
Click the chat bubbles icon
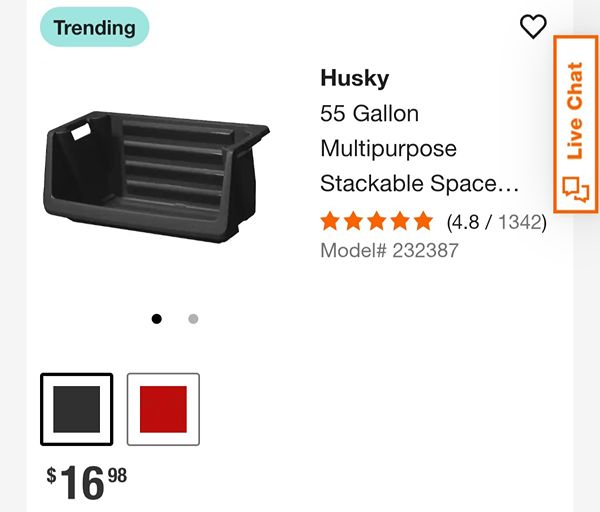576,189
